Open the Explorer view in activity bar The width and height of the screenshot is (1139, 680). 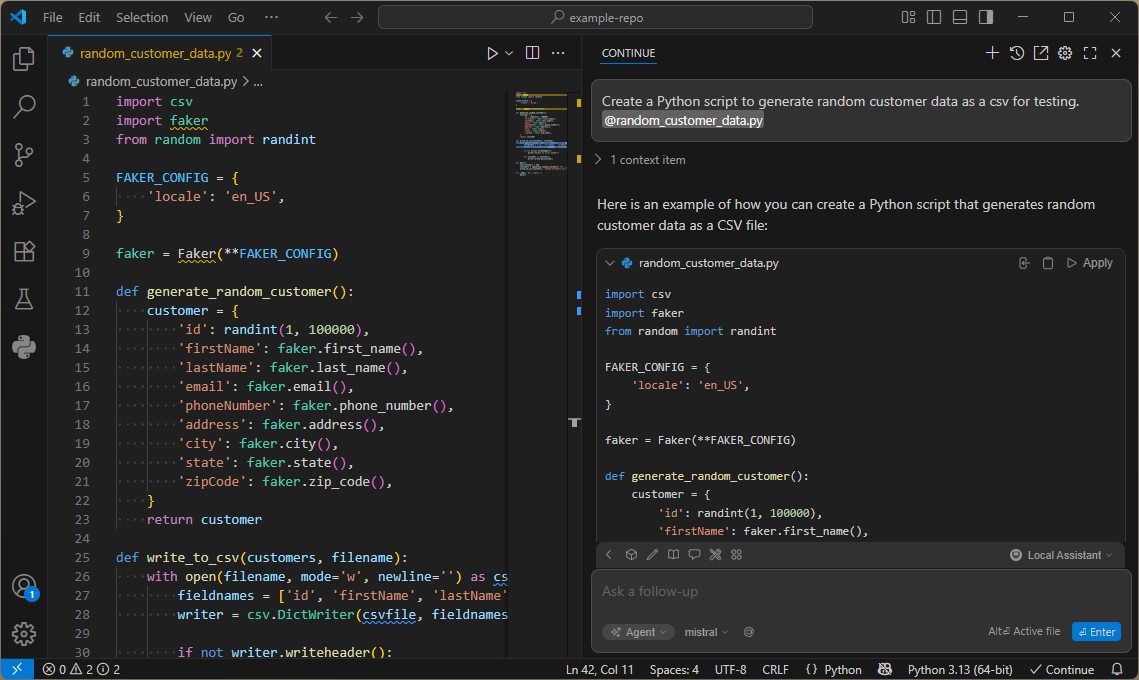tap(24, 59)
